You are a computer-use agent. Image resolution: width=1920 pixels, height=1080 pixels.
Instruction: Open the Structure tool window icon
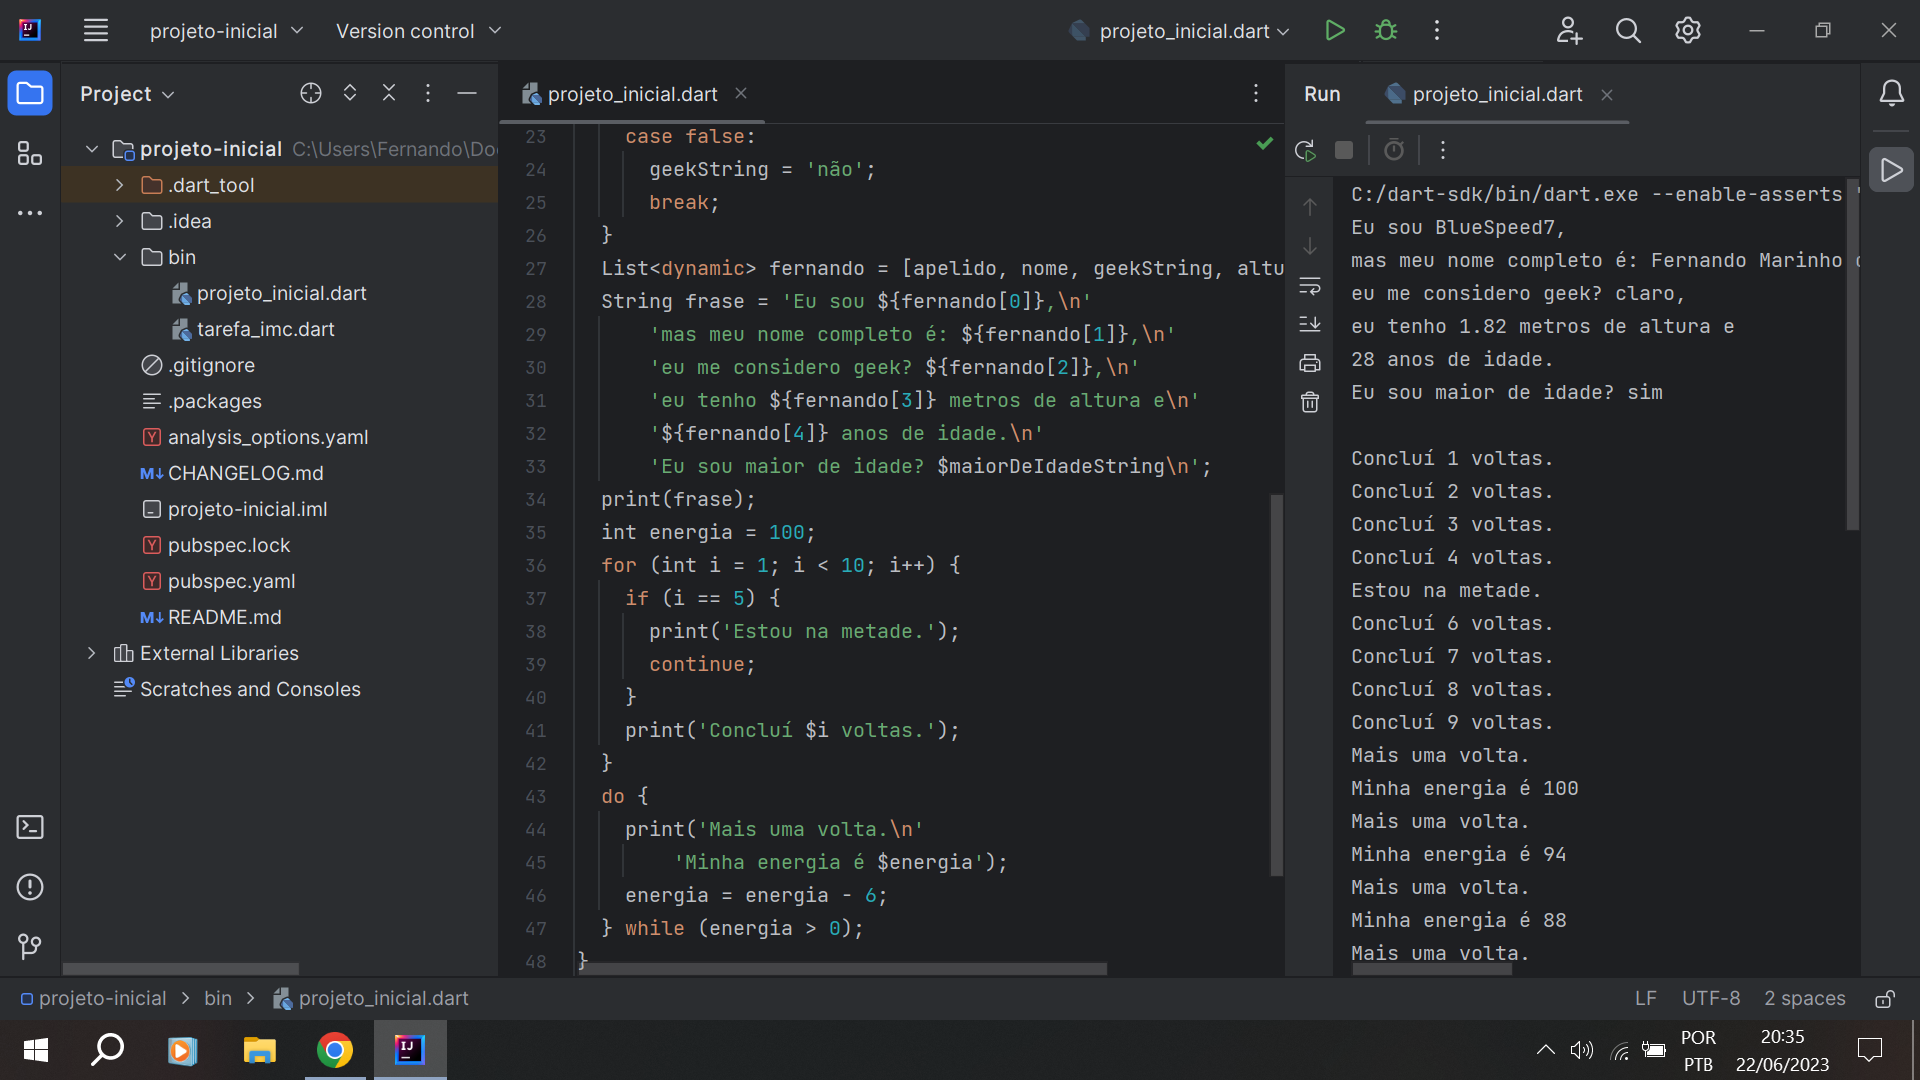pyautogui.click(x=30, y=153)
